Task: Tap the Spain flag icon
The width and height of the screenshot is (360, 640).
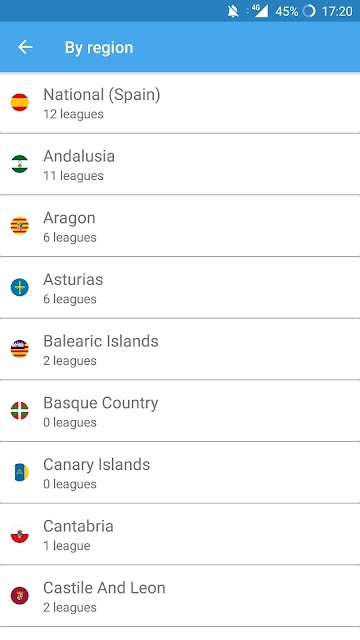Action: click(20, 102)
